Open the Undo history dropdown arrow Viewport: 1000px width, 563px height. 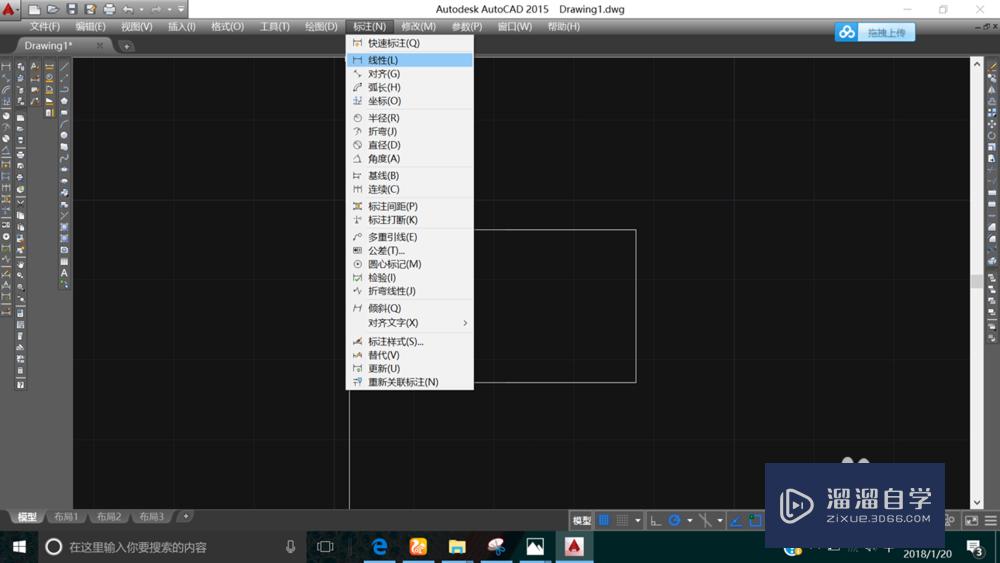click(141, 10)
